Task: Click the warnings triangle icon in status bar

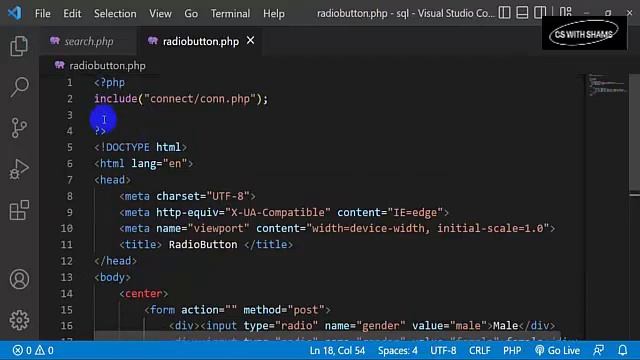Action: point(40,350)
